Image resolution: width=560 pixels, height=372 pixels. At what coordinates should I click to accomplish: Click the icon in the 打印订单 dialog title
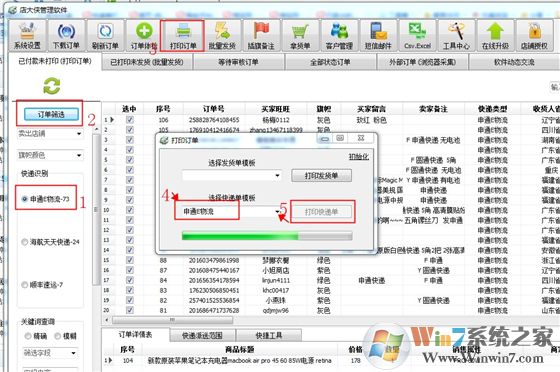tap(164, 140)
